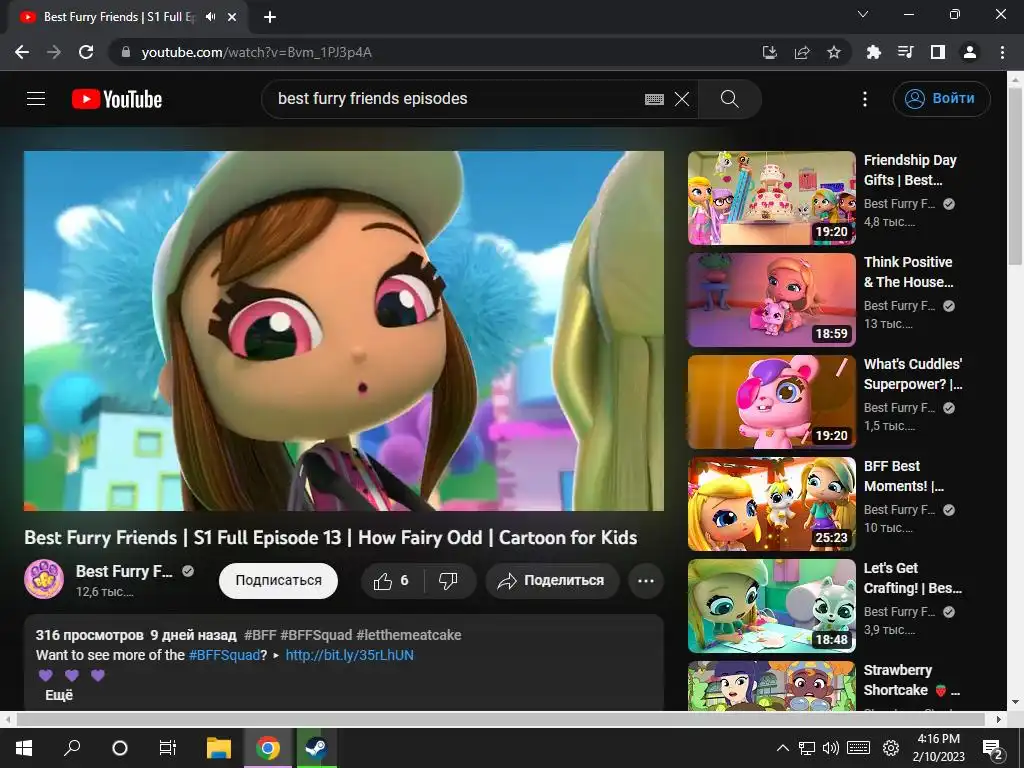This screenshot has width=1024, height=768.
Task: Open the tab search chevron
Action: coord(863,14)
